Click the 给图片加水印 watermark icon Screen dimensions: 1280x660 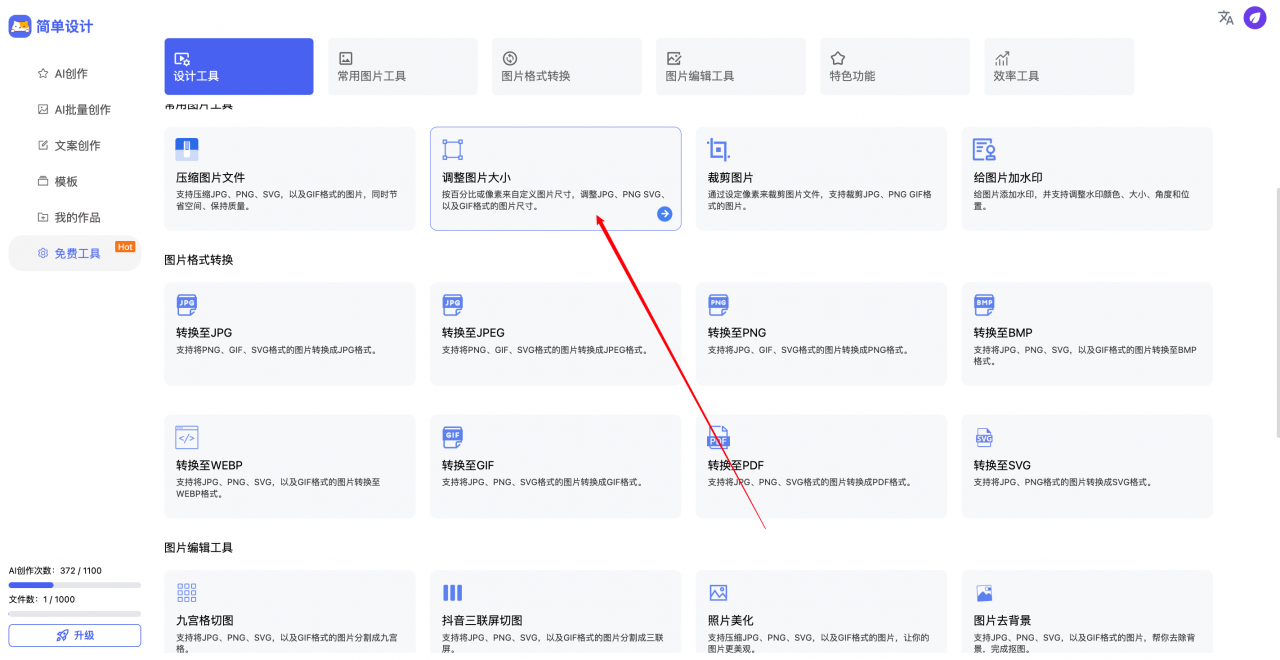pyautogui.click(x=984, y=150)
